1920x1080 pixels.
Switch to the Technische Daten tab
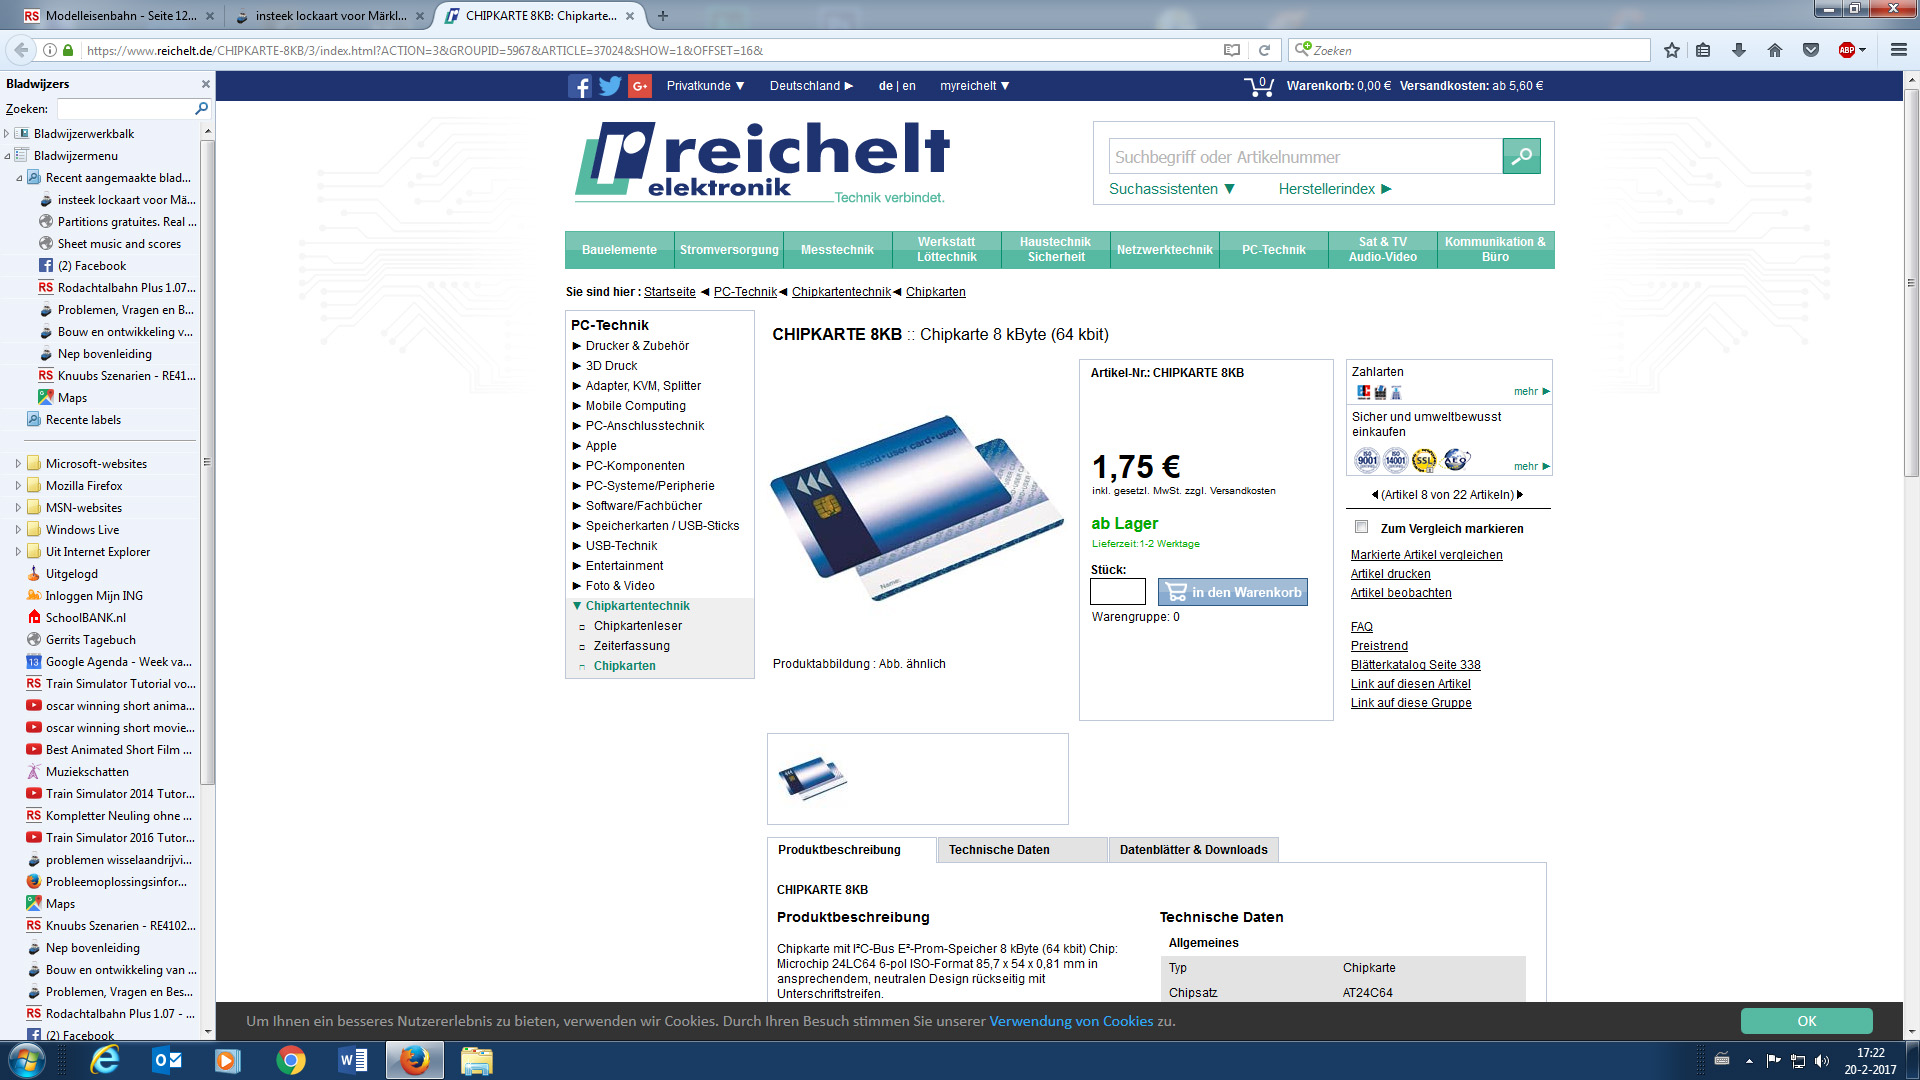click(999, 850)
